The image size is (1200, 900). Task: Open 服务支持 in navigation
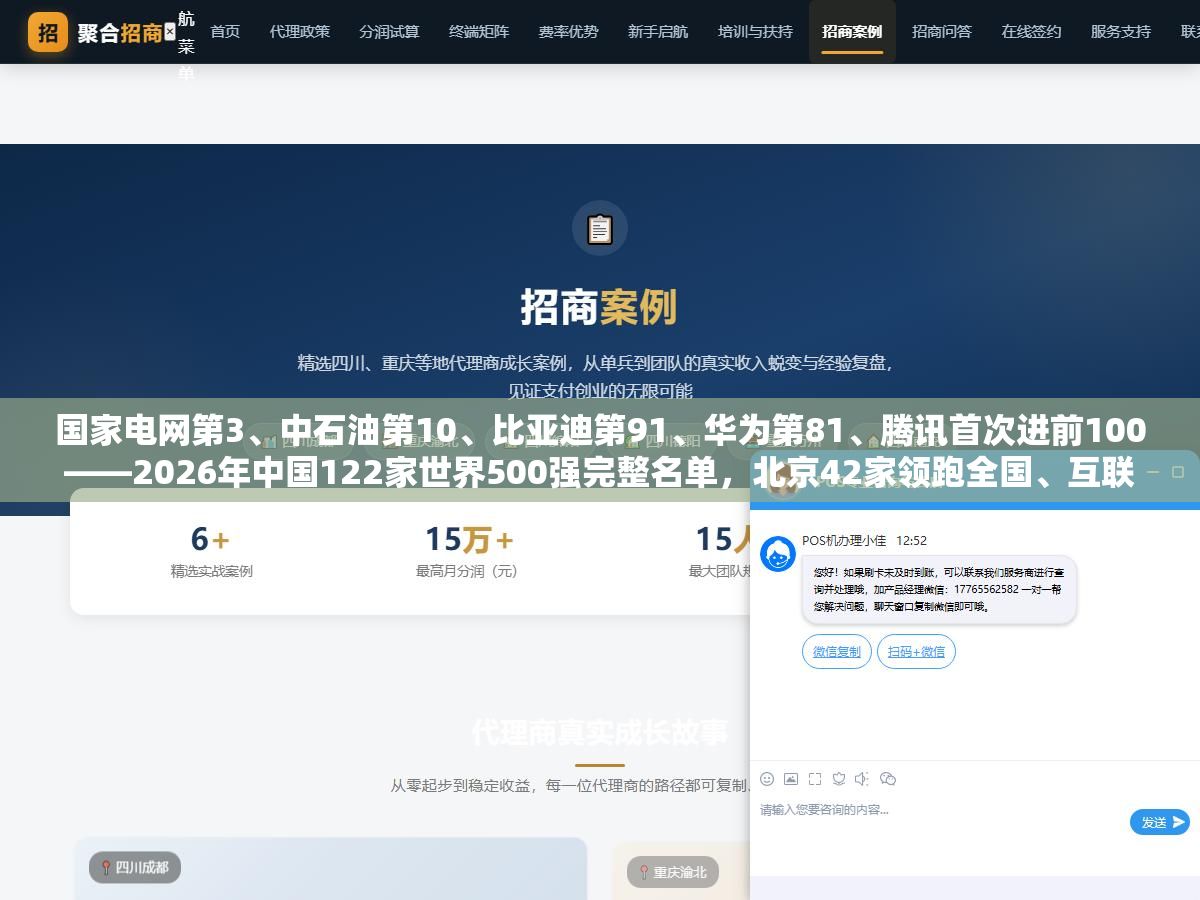(x=1121, y=32)
